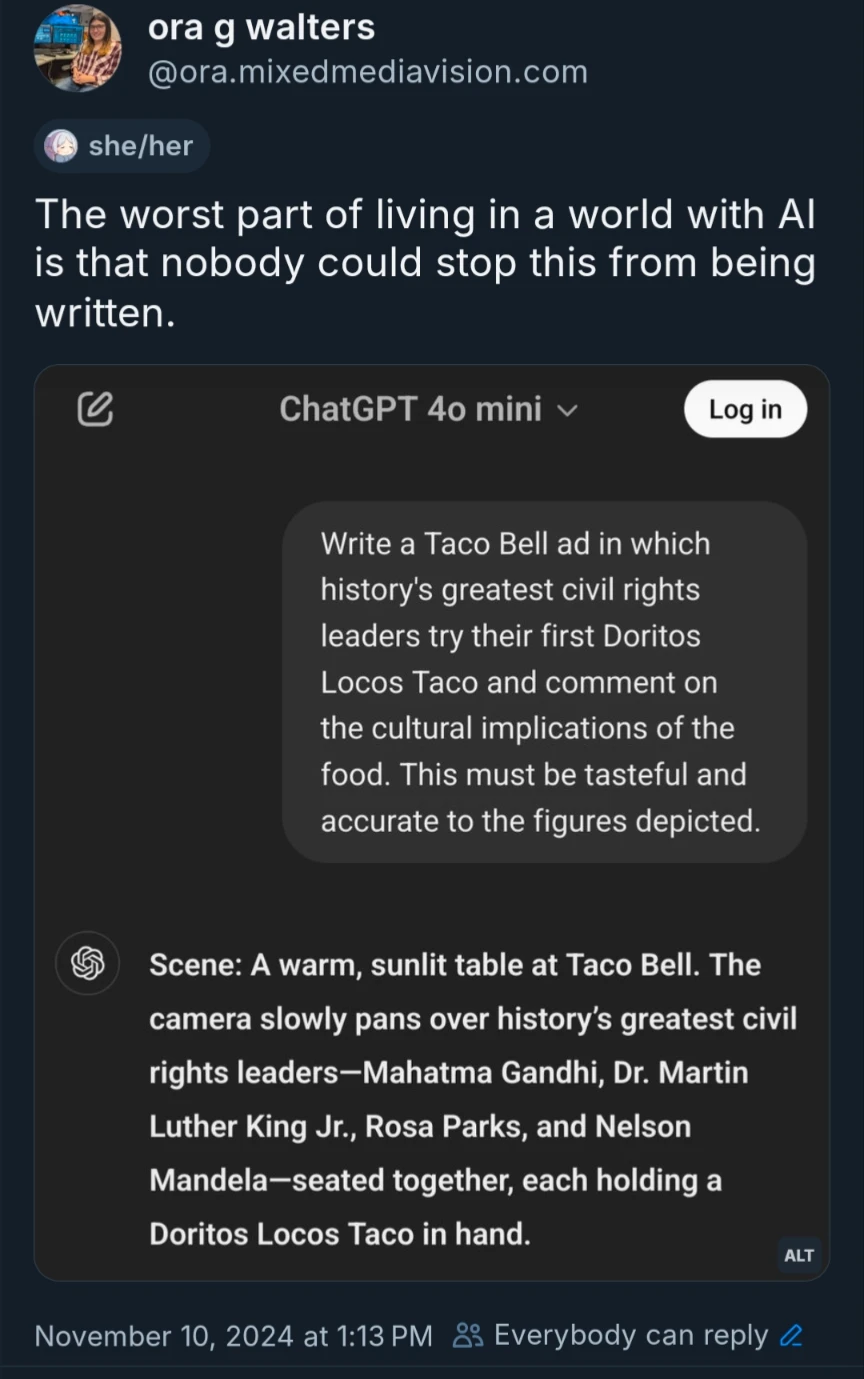Click the Taco Bell ad prompt bubble

pos(543,682)
